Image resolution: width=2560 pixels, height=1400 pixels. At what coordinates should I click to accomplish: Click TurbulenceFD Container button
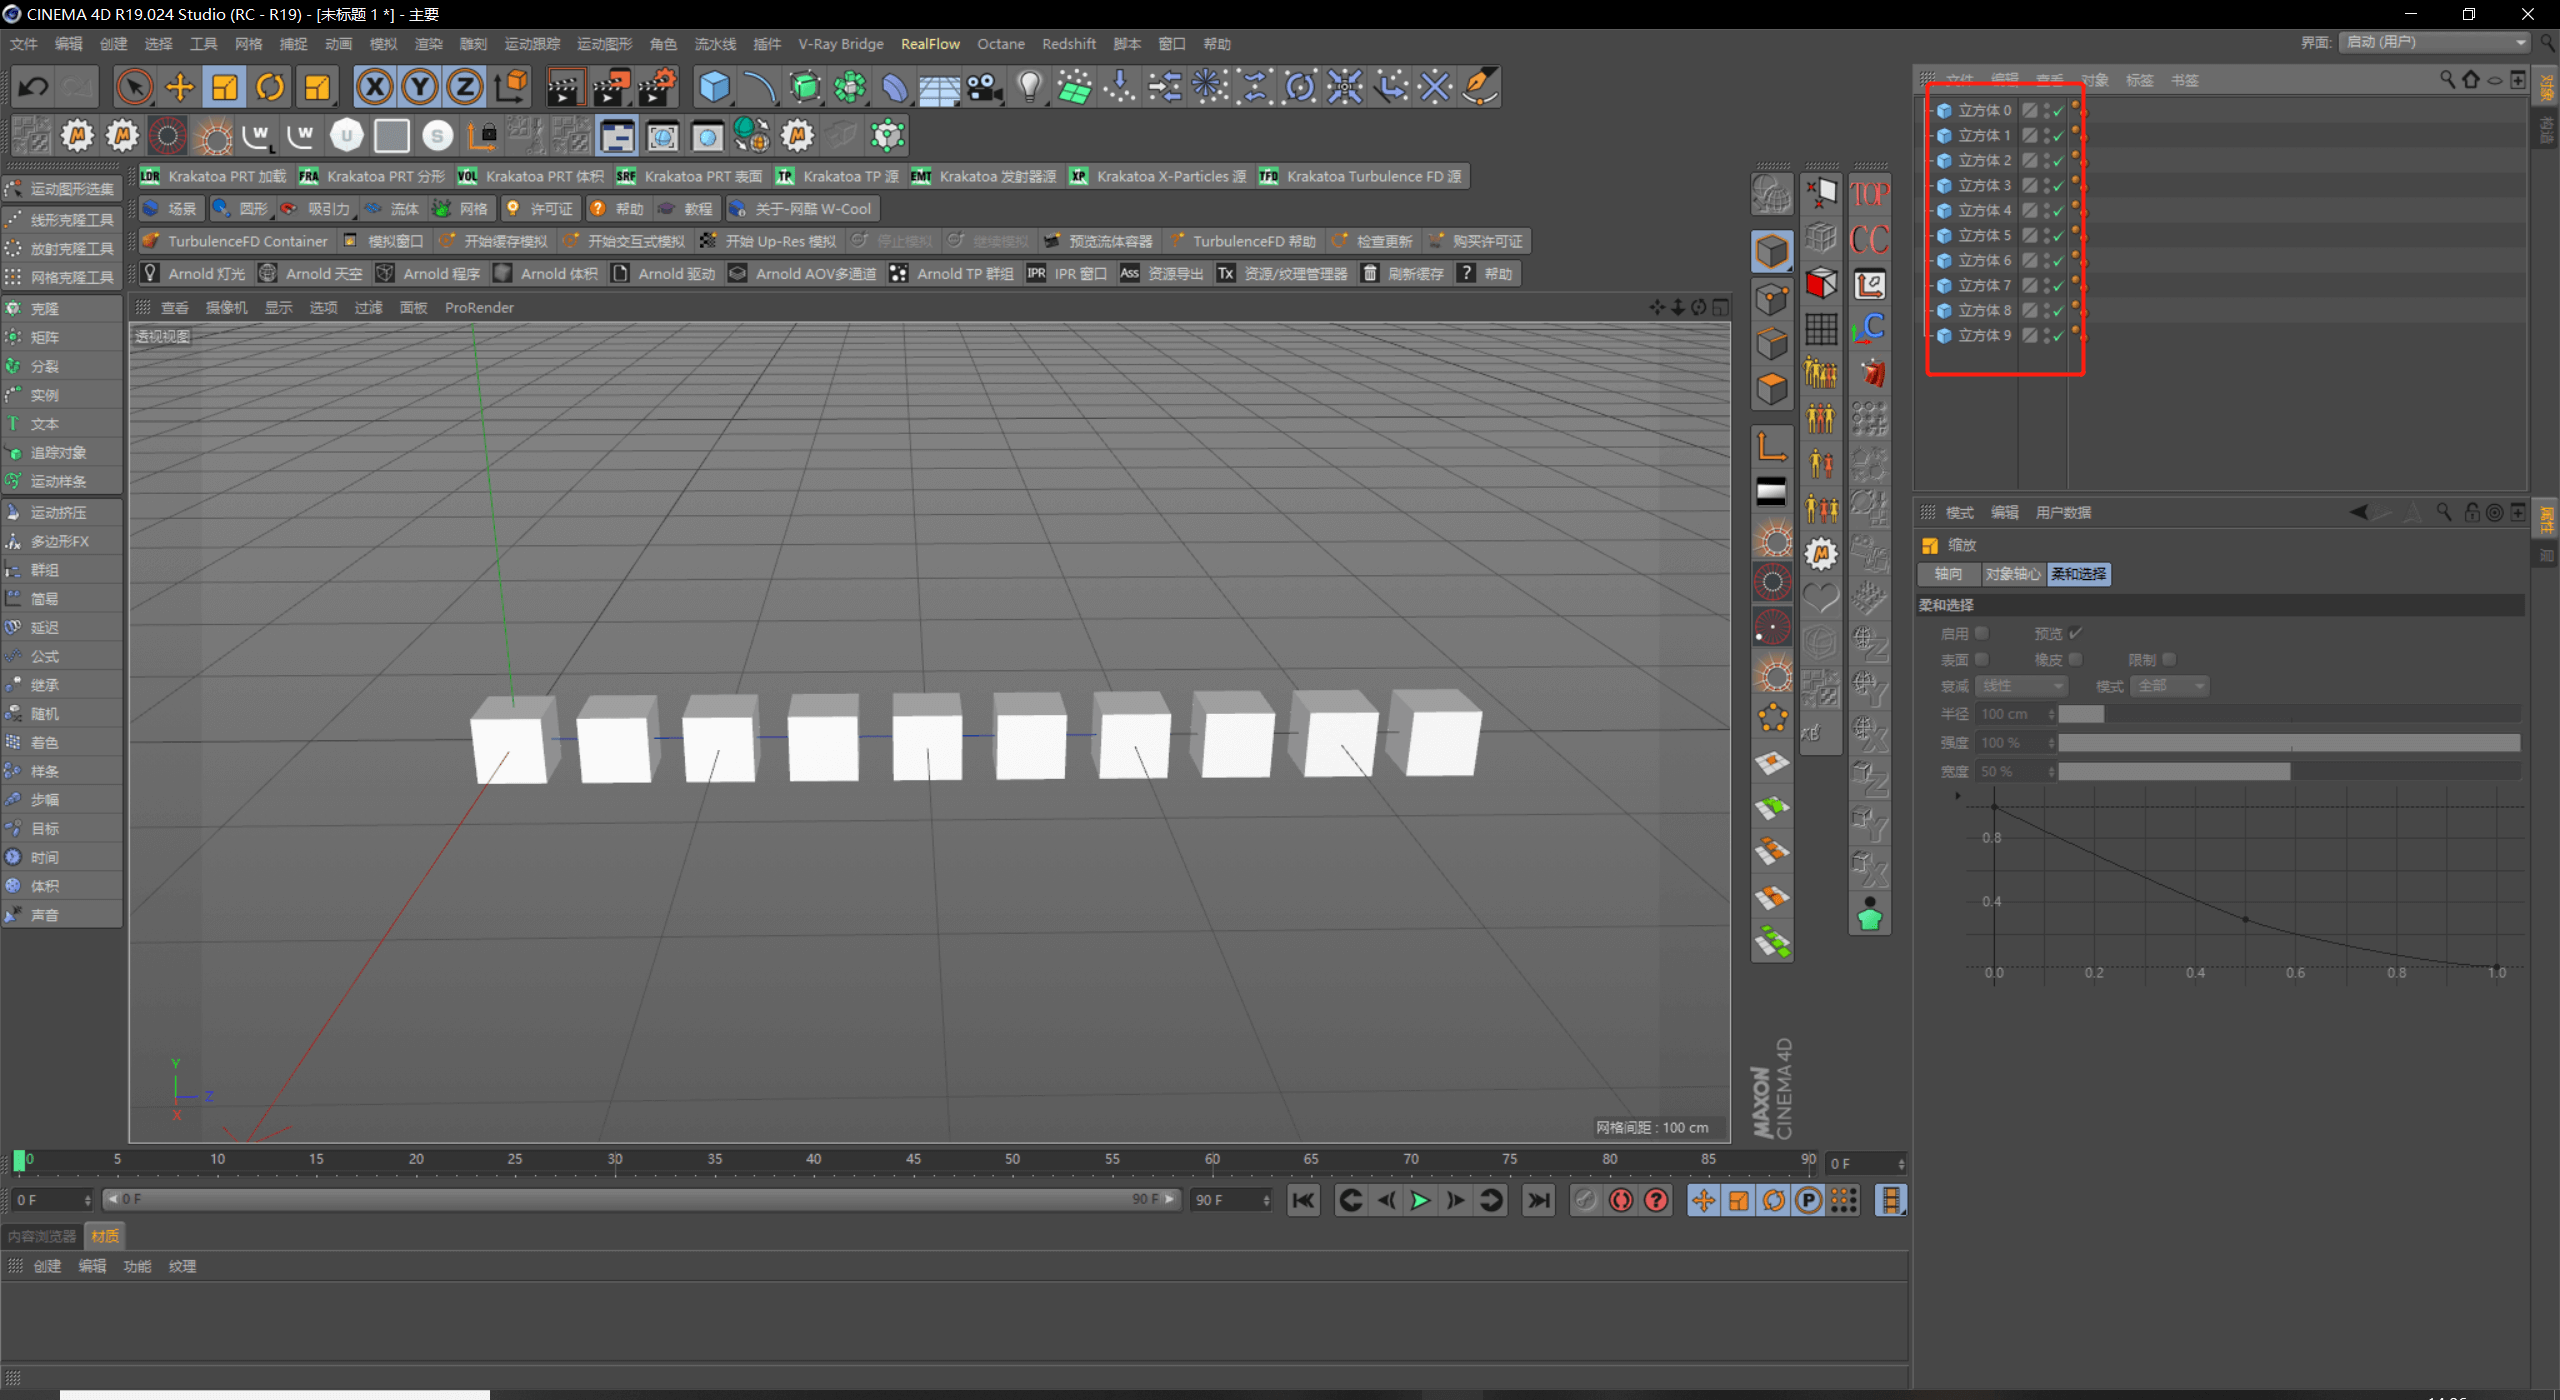click(236, 241)
